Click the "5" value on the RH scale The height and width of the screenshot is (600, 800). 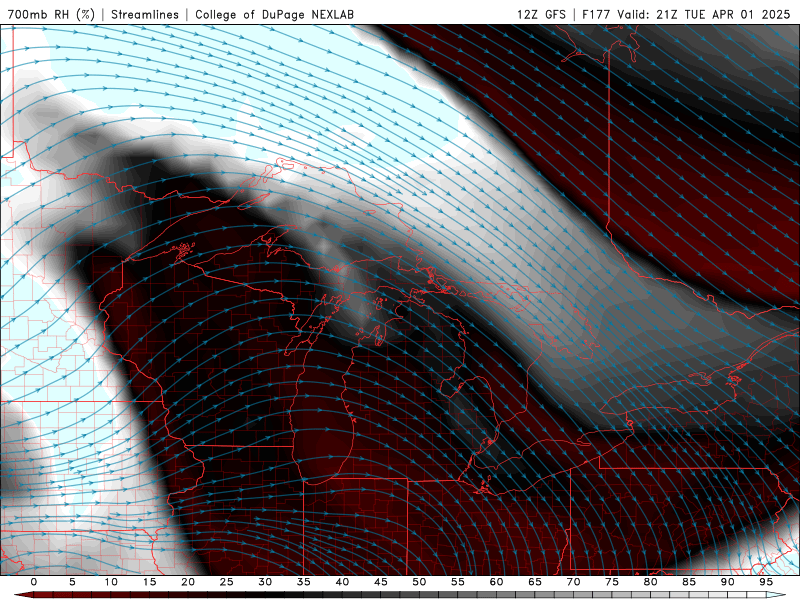coord(72,582)
